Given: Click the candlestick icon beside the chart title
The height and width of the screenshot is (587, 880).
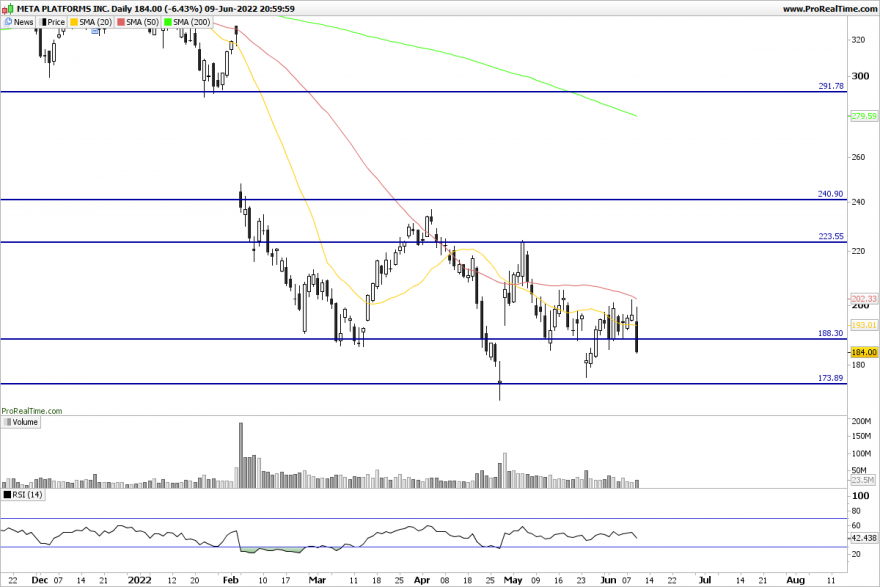Looking at the screenshot, I should 8,8.
